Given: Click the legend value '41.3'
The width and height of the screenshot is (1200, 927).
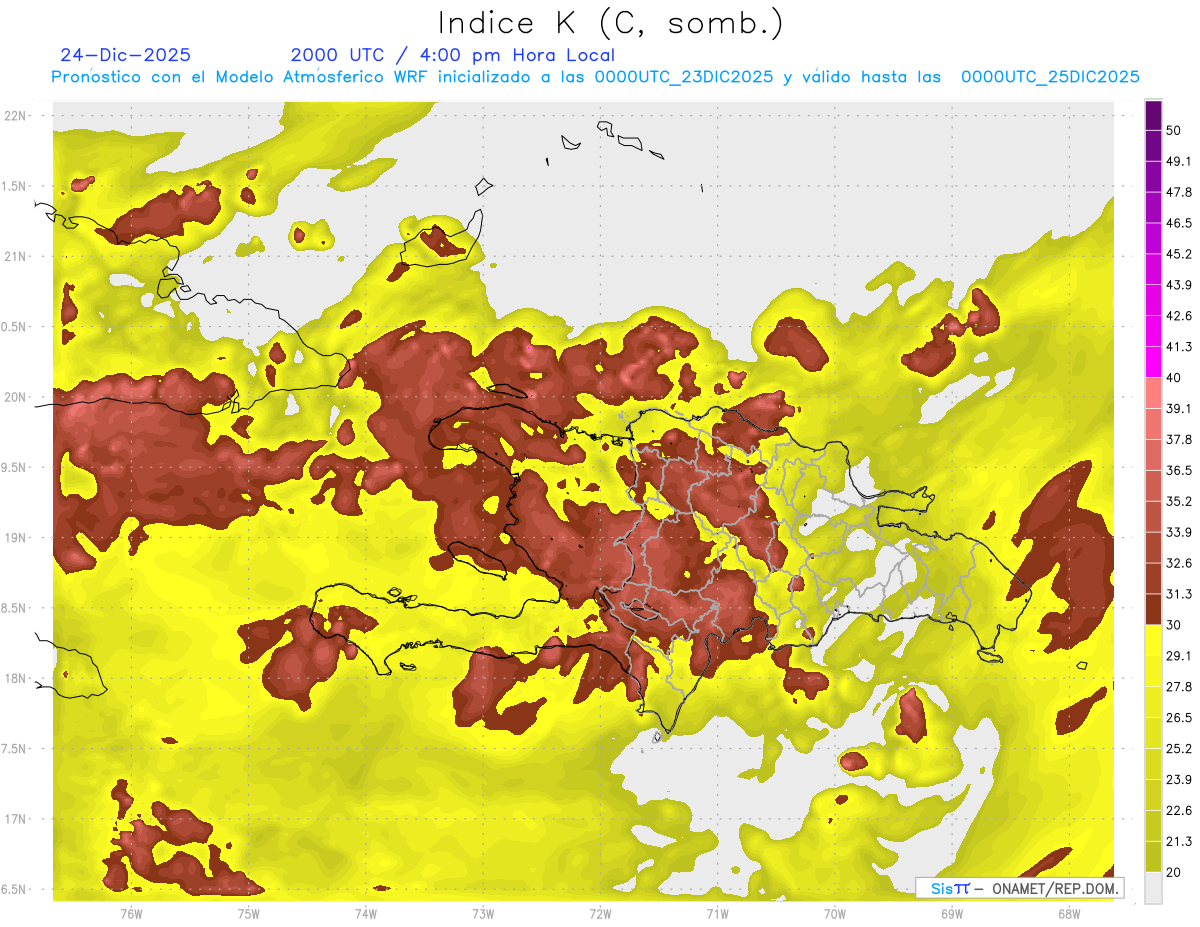Looking at the screenshot, I should 1179,347.
